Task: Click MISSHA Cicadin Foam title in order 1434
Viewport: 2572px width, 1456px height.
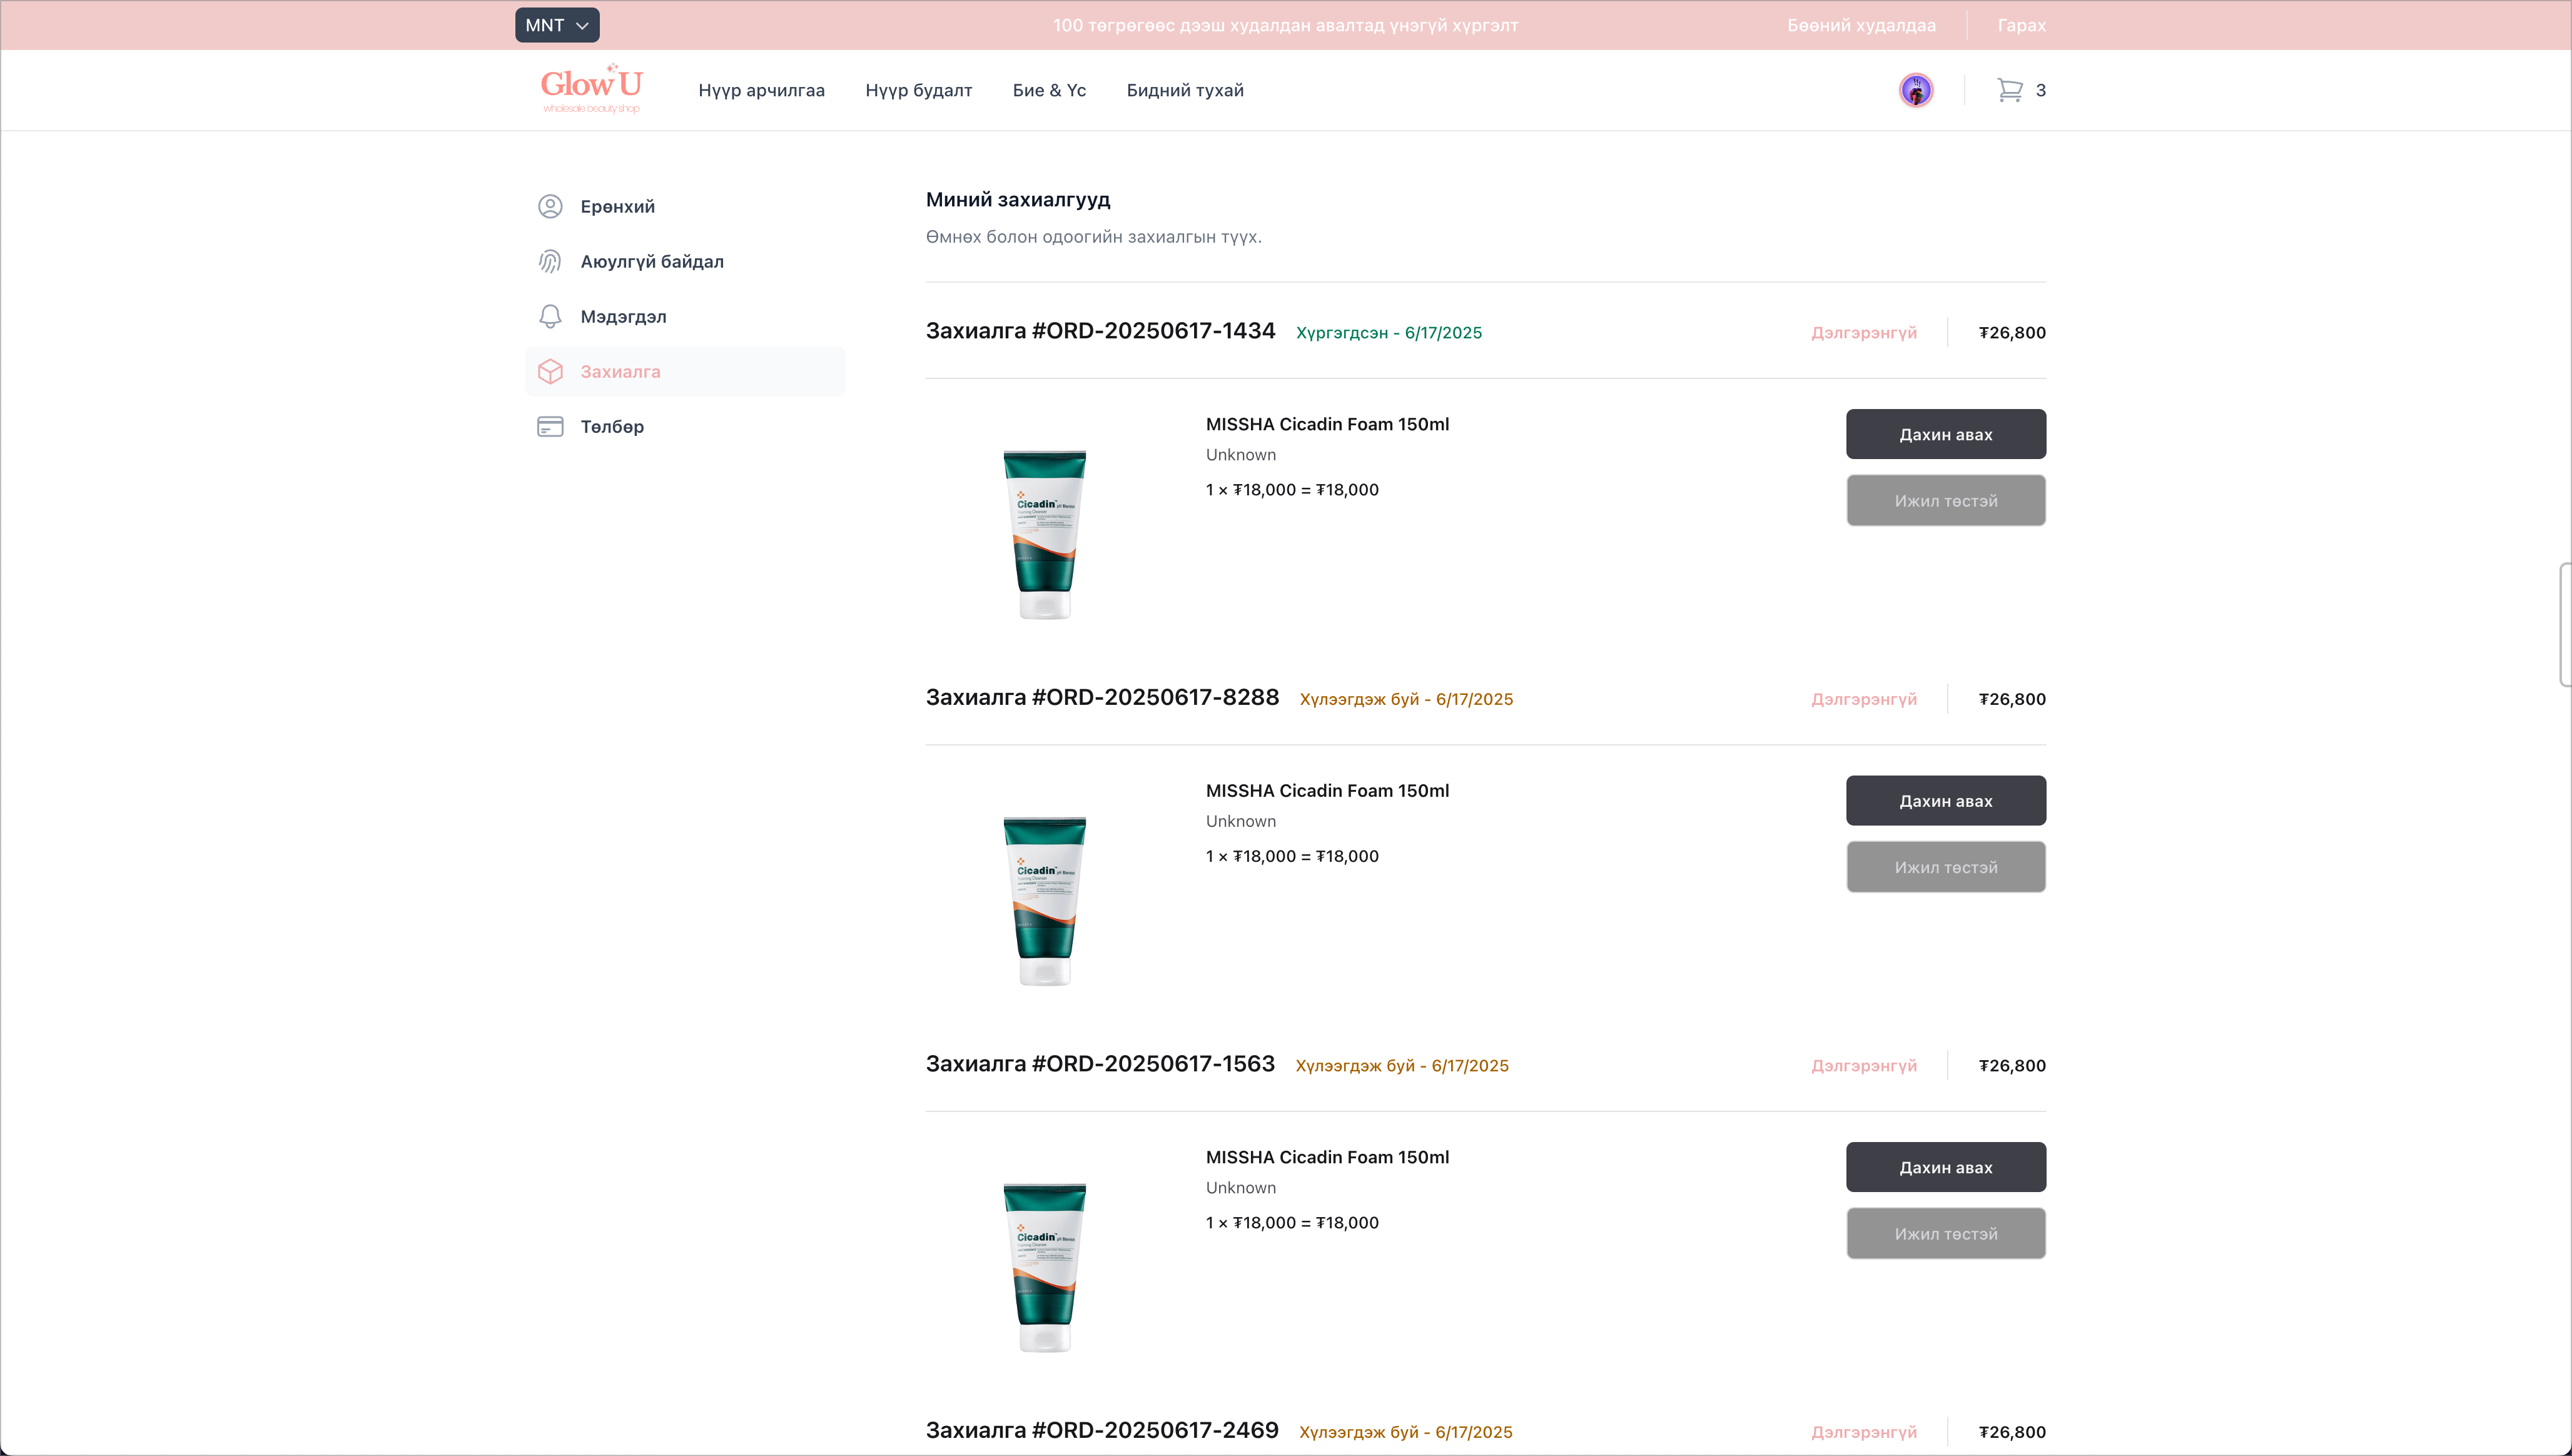Action: [x=1327, y=424]
